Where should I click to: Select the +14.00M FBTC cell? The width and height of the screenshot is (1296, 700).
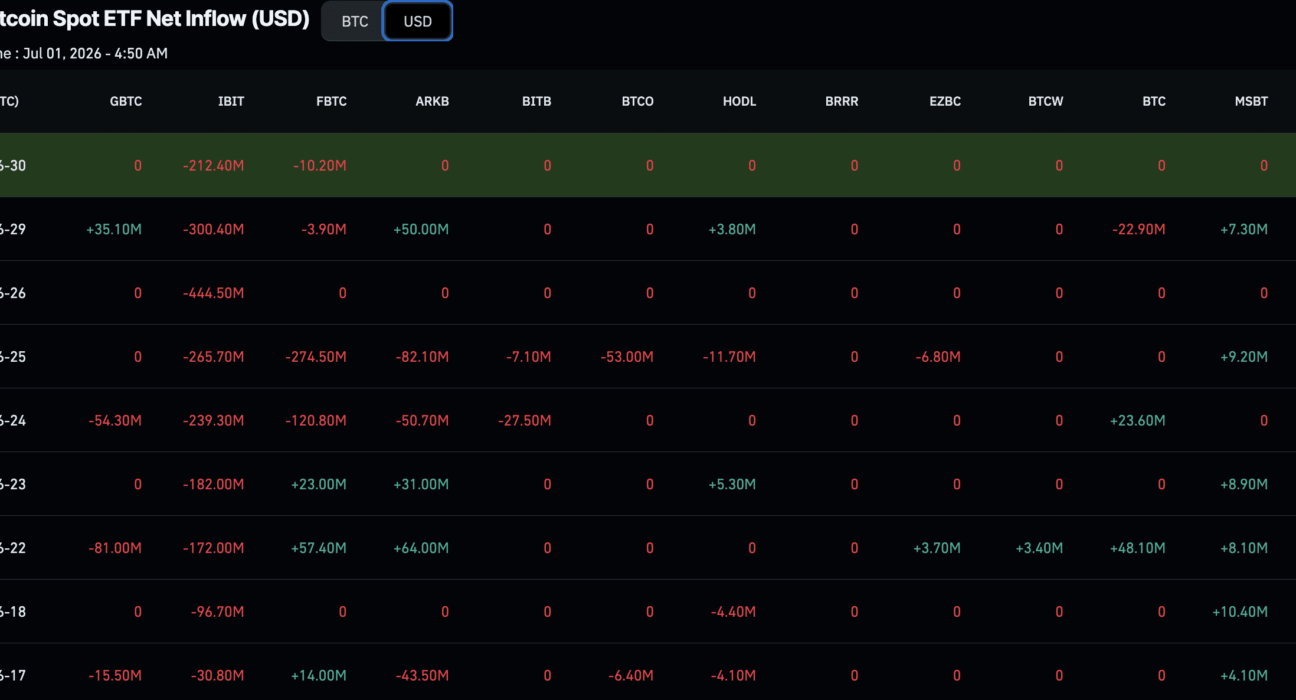[319, 676]
